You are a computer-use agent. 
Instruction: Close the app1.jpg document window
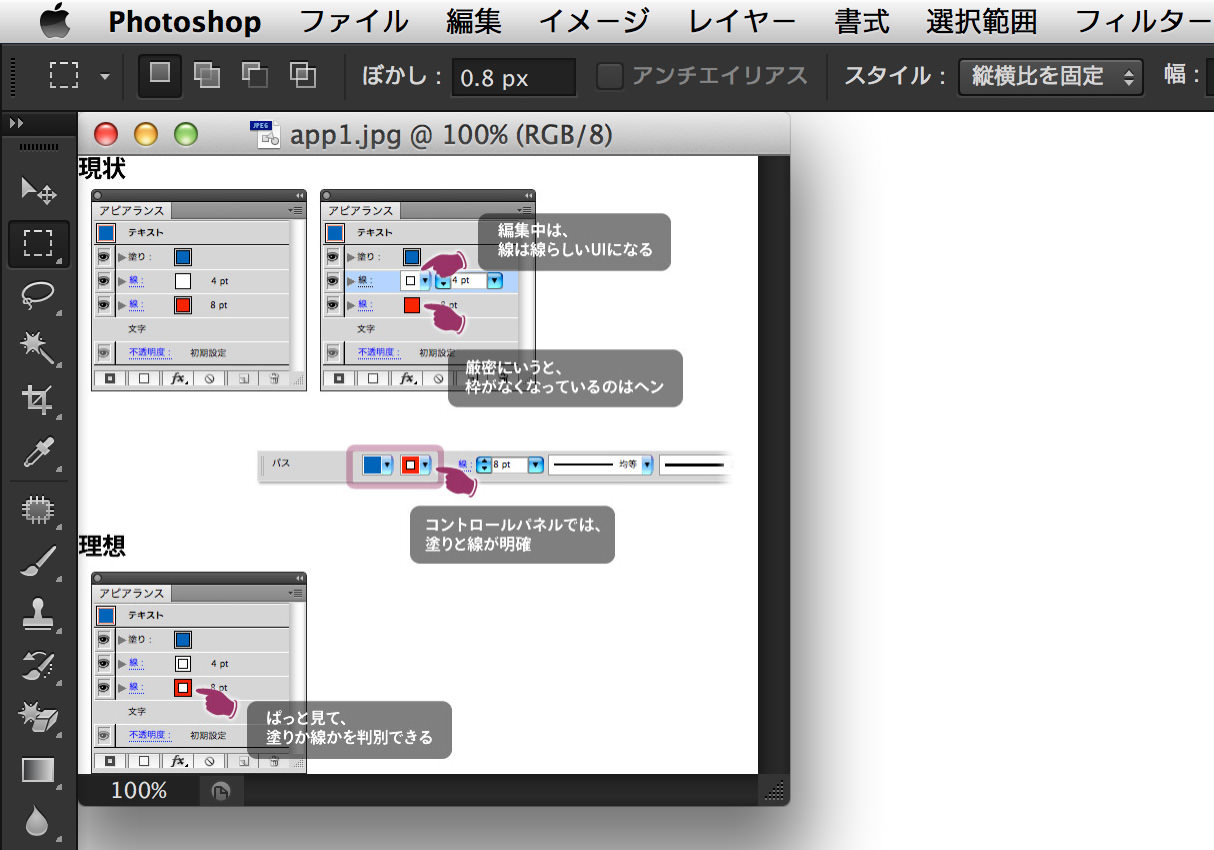point(106,134)
